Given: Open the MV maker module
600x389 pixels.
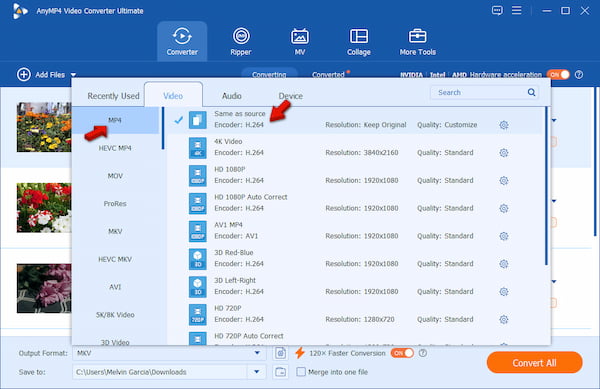Looking at the screenshot, I should click(300, 41).
